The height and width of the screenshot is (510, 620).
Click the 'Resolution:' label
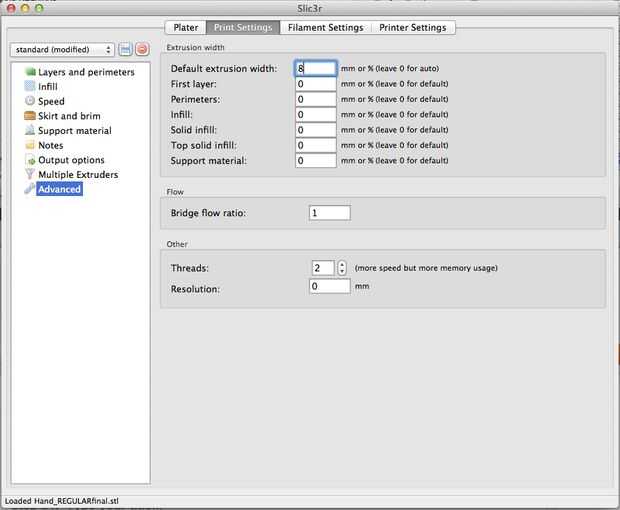(x=195, y=289)
